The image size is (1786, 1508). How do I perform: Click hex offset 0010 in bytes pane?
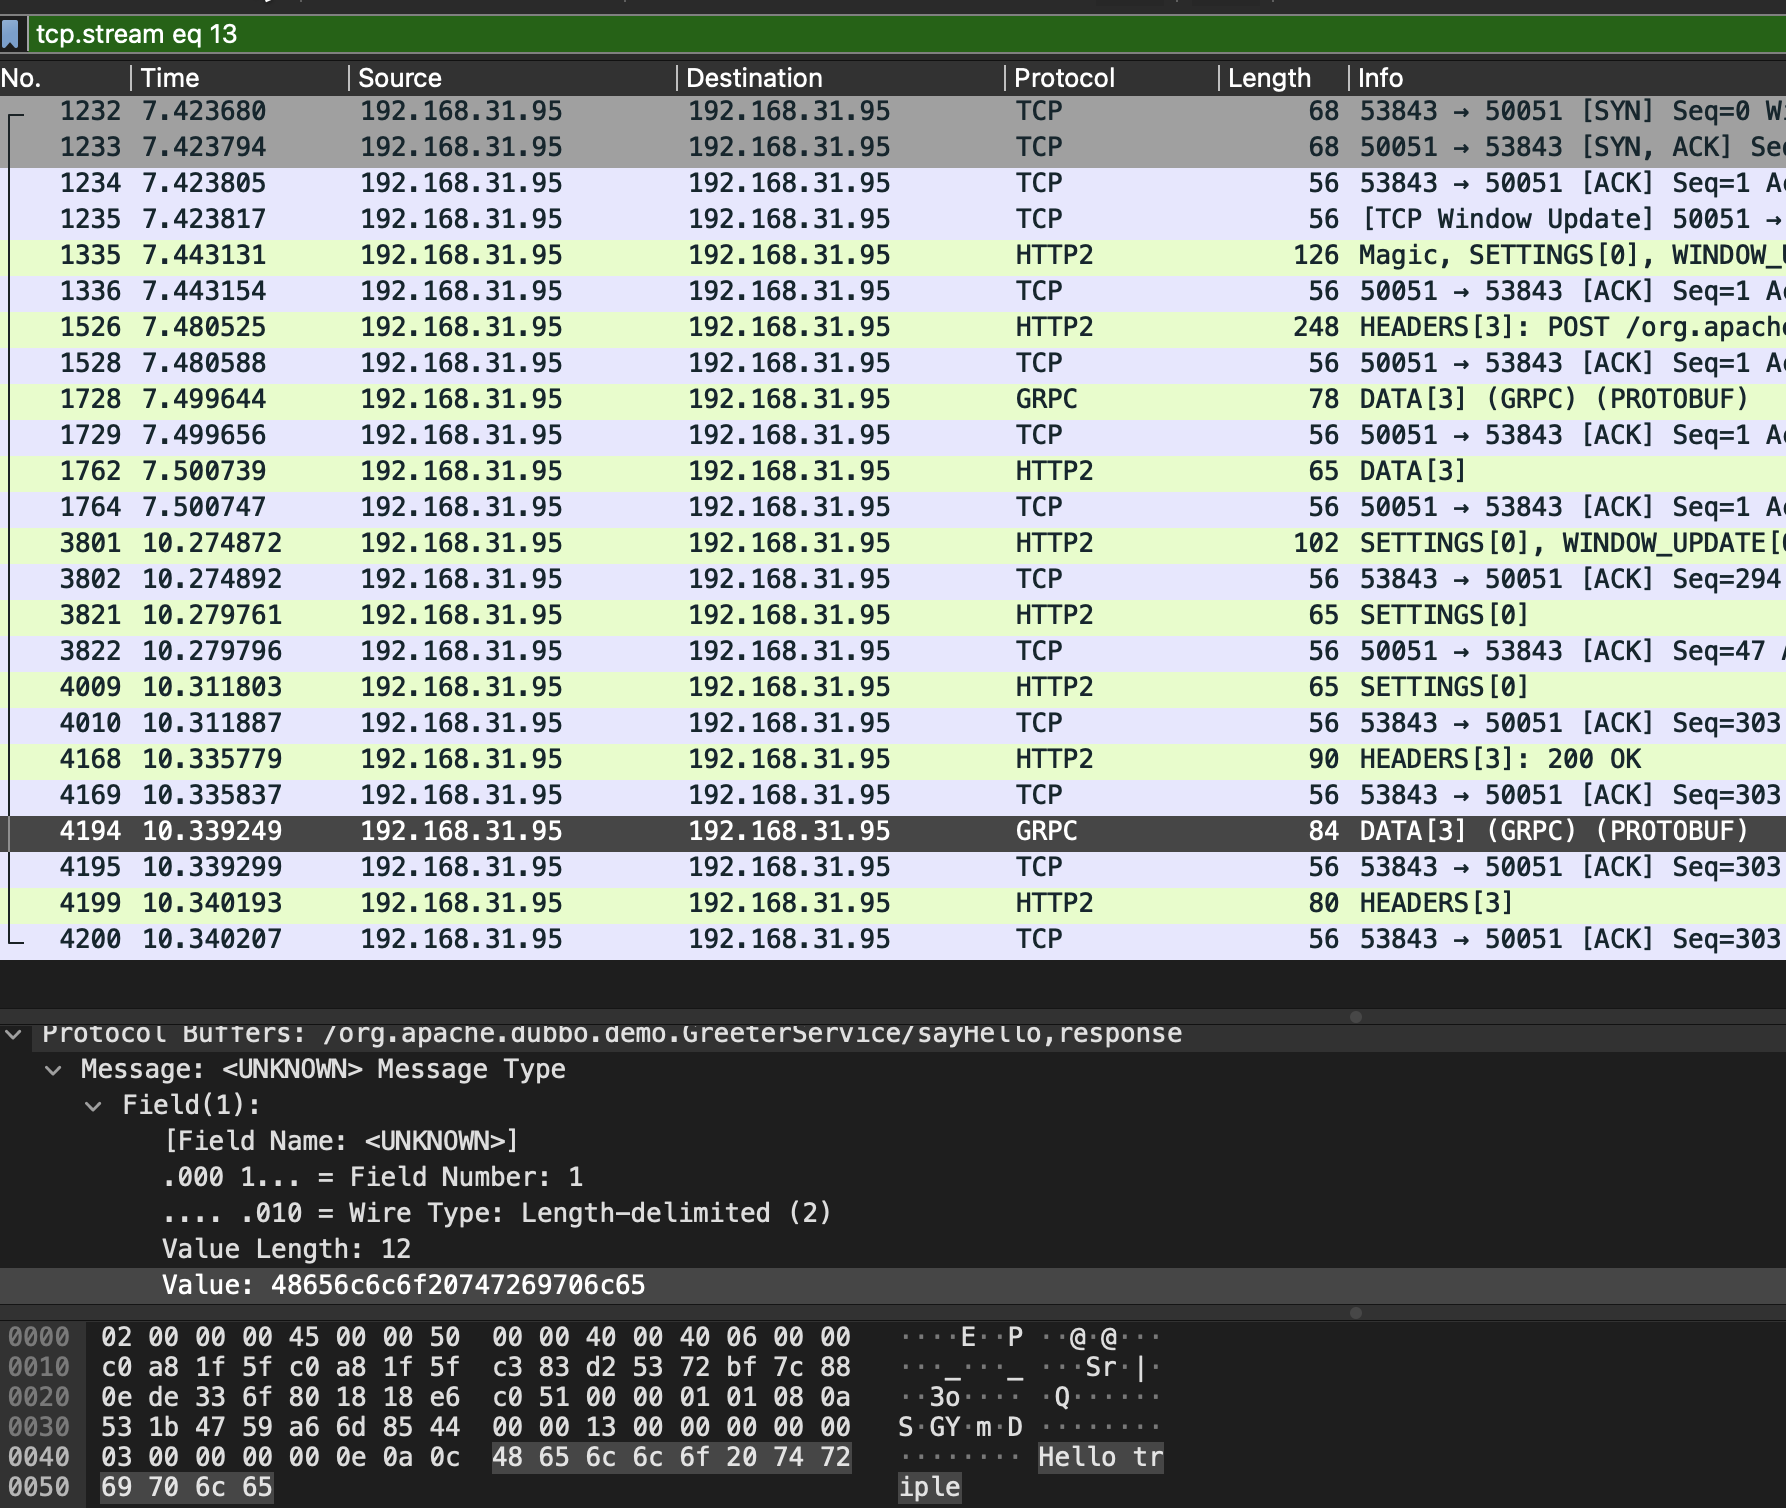[x=40, y=1367]
